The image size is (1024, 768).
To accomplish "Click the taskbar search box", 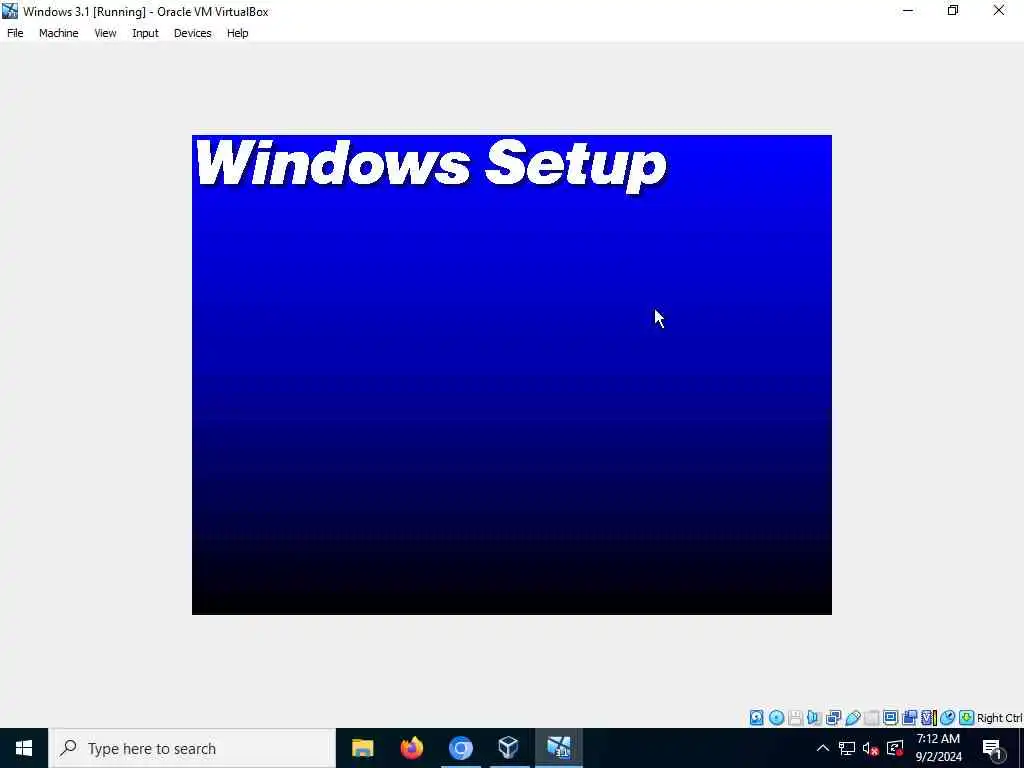I will pos(192,748).
